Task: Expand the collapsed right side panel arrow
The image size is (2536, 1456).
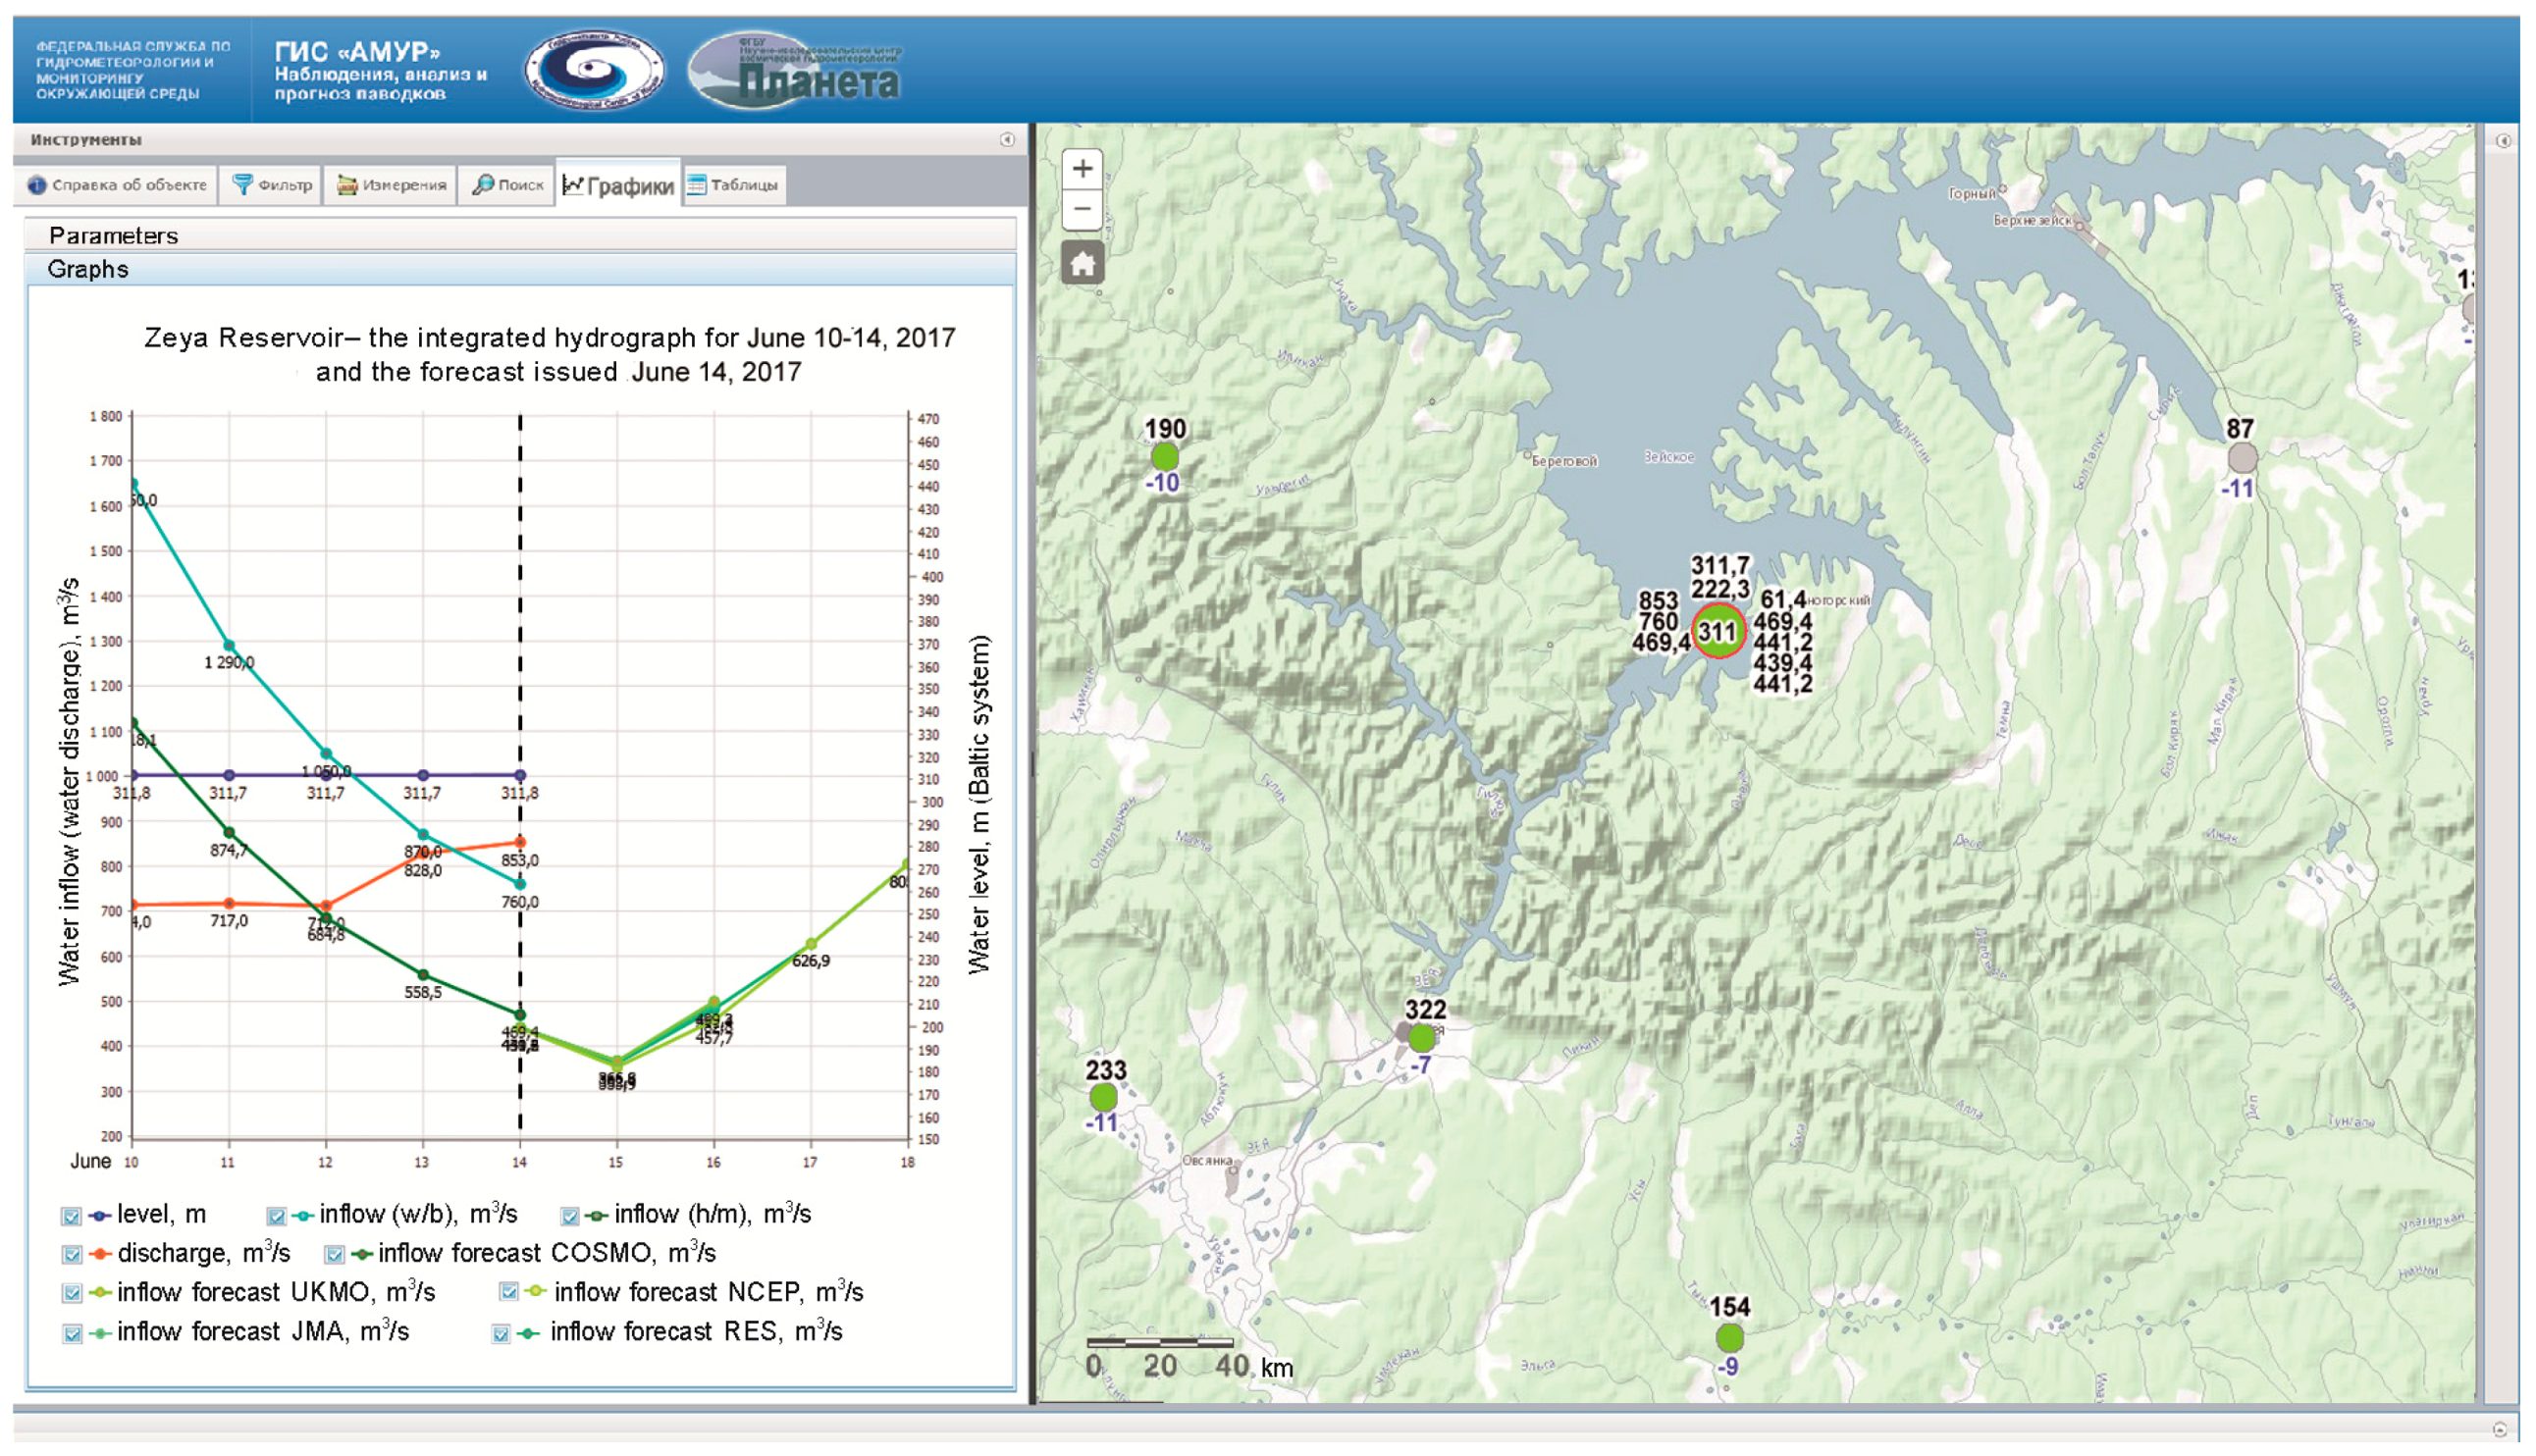Action: [2503, 141]
